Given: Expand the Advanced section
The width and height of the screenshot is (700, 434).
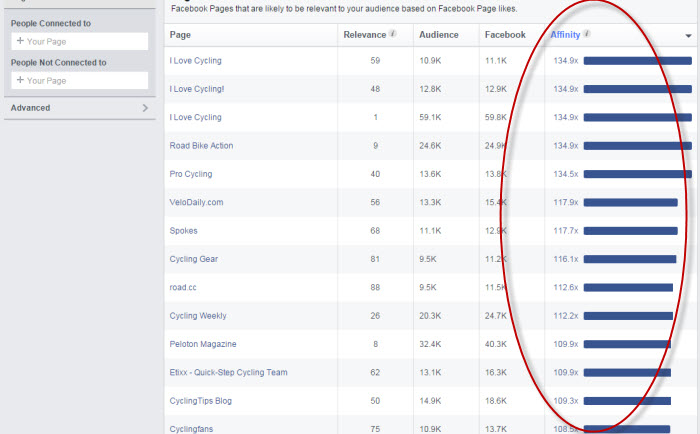Looking at the screenshot, I should 79,108.
